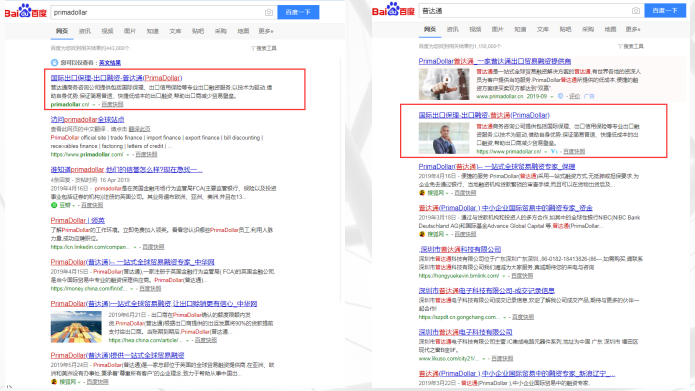
Task: Open the 让出口赊销更有信心_中华网 result title
Action: 154,304
